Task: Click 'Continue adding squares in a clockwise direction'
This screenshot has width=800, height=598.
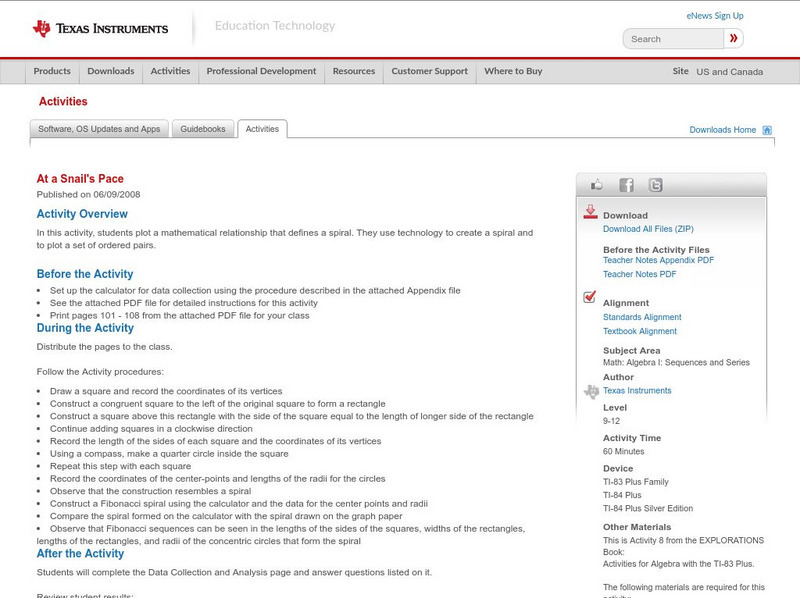Action: click(151, 429)
